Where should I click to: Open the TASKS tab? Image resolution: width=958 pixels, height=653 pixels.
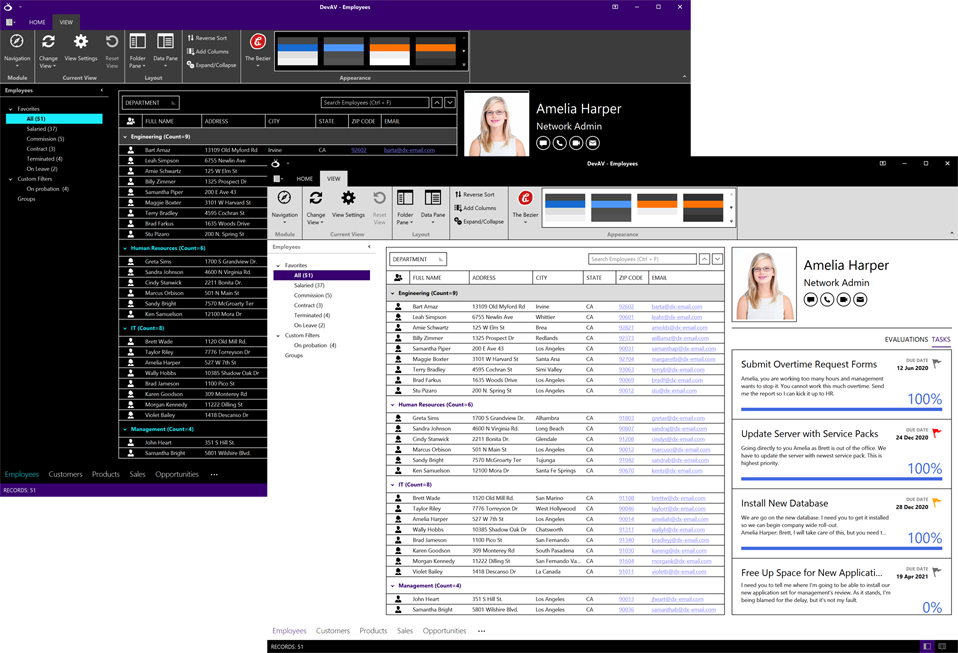point(941,339)
